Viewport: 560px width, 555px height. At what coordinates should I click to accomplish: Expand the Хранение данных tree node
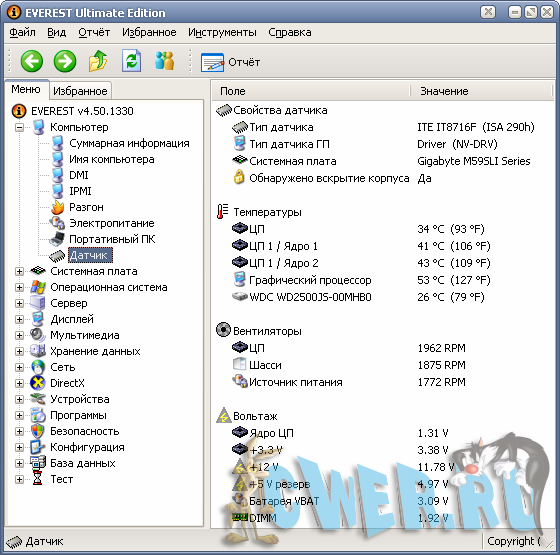19,351
